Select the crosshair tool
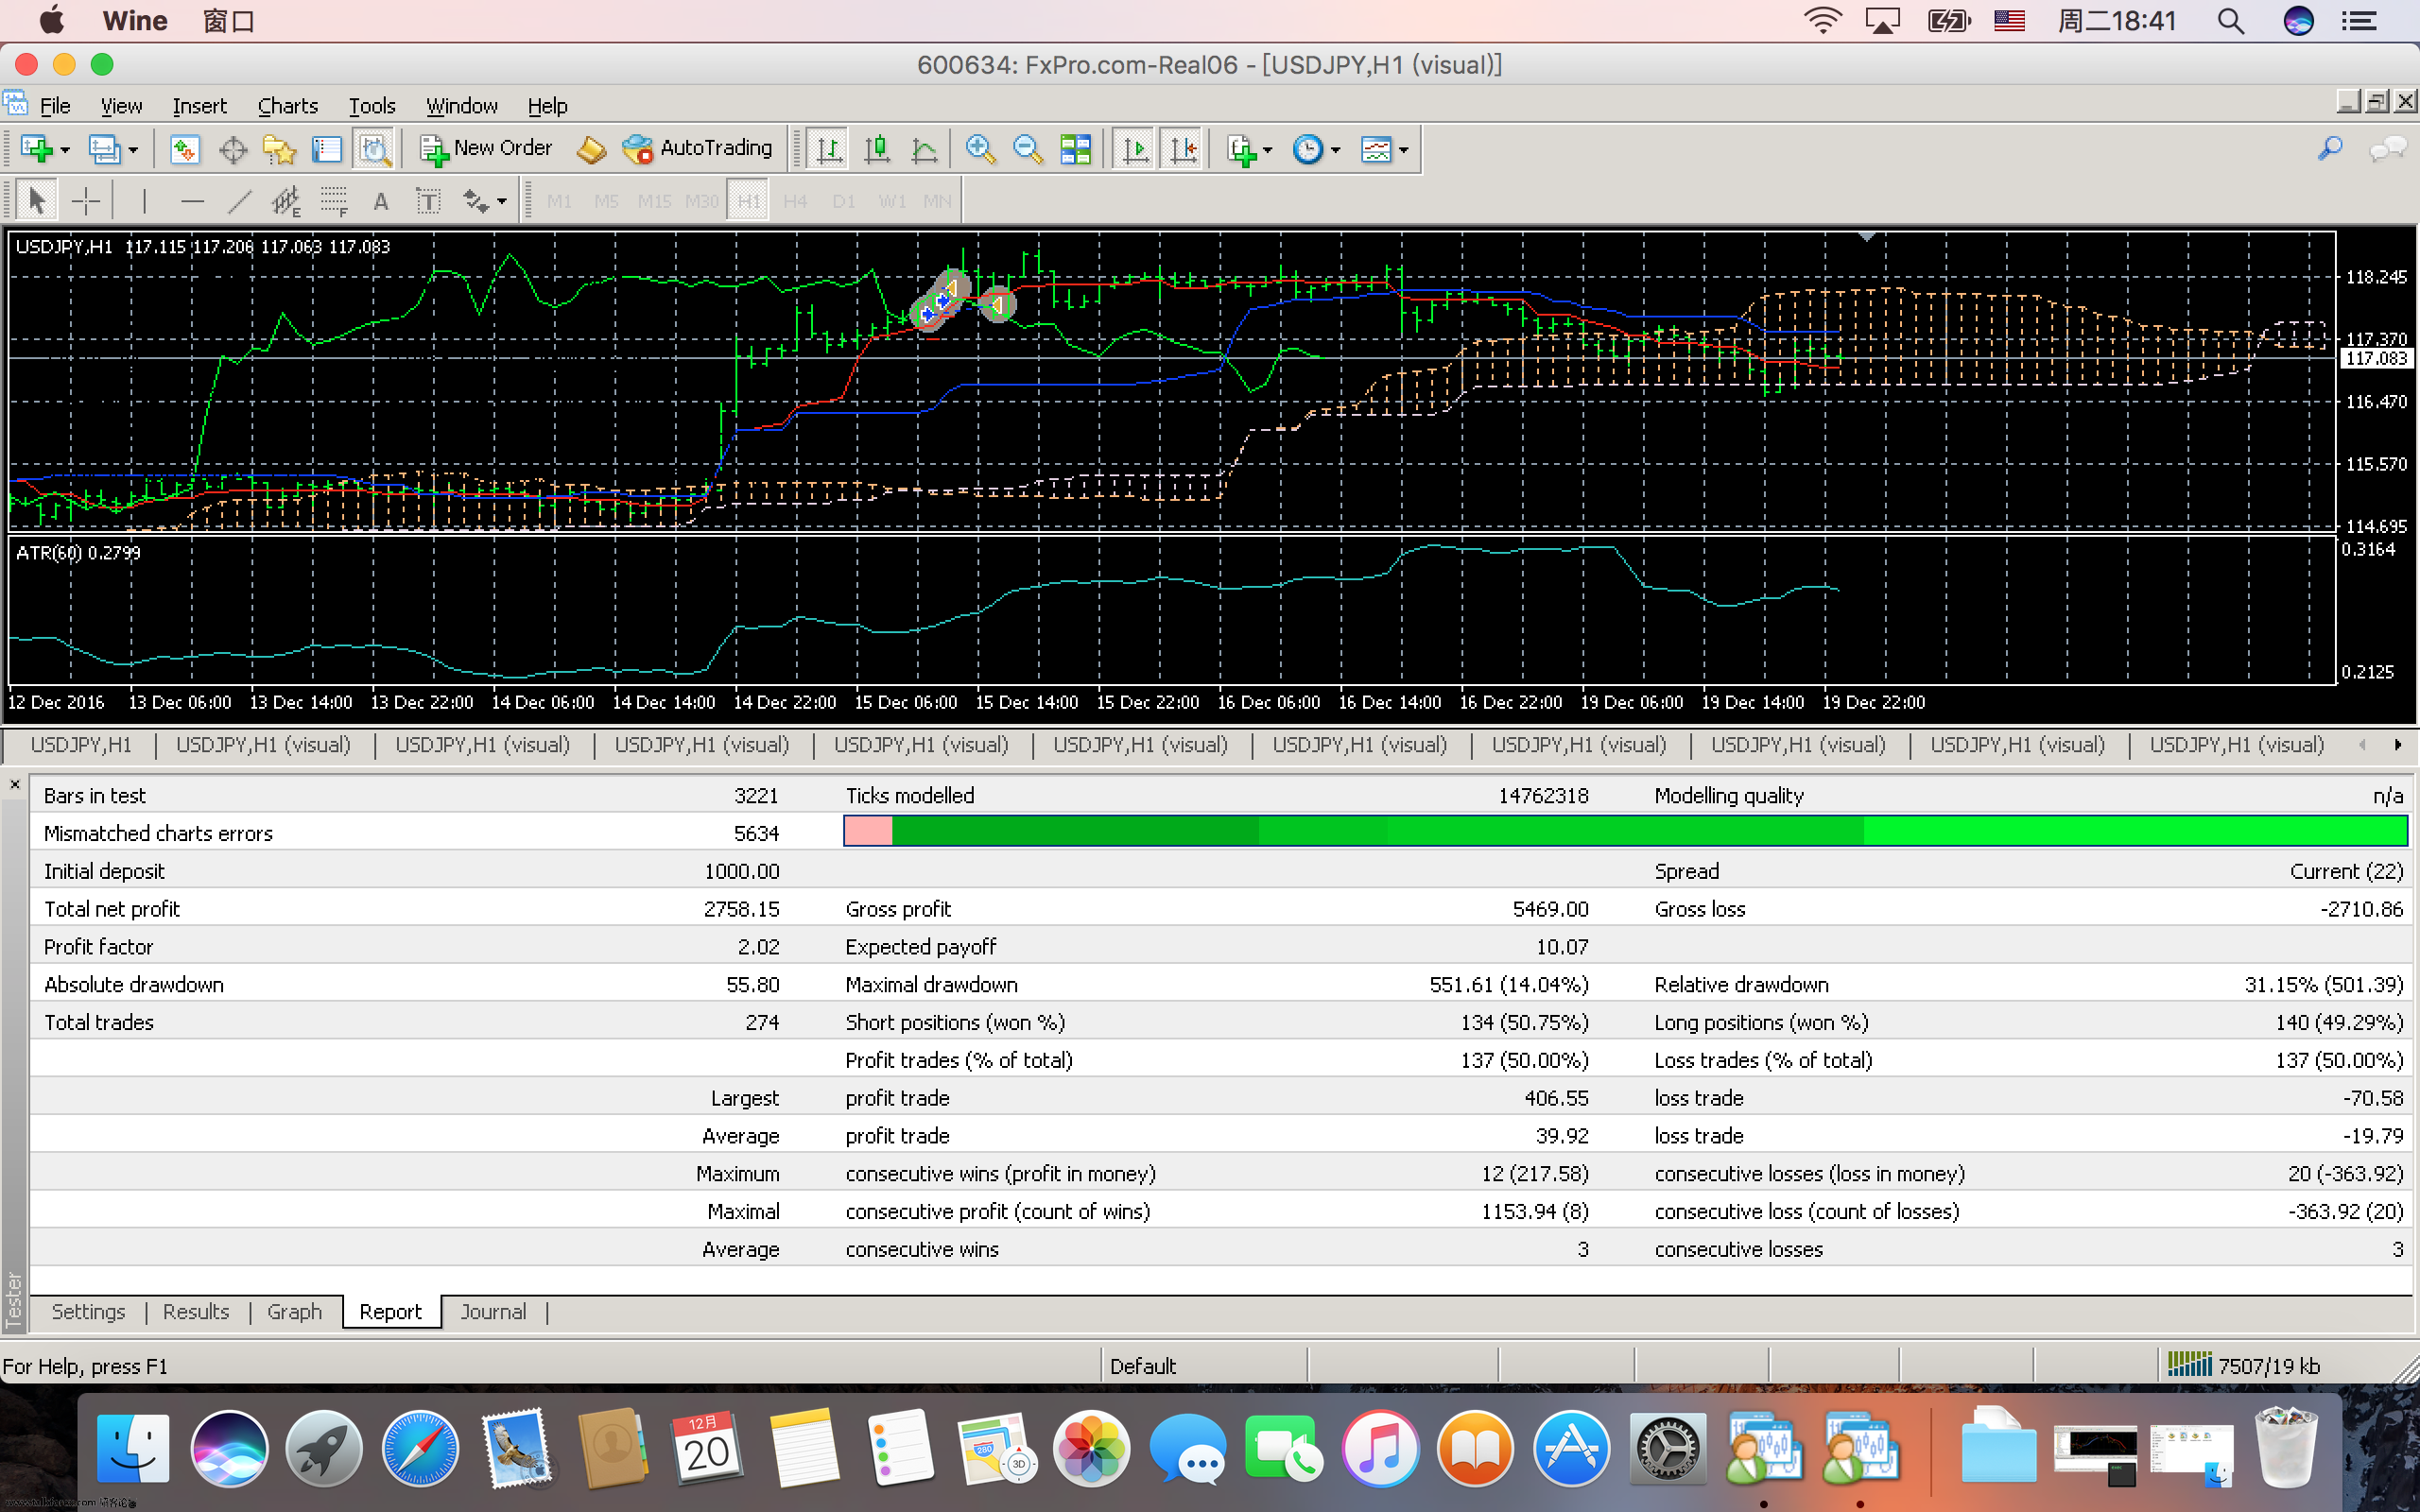 tap(86, 201)
